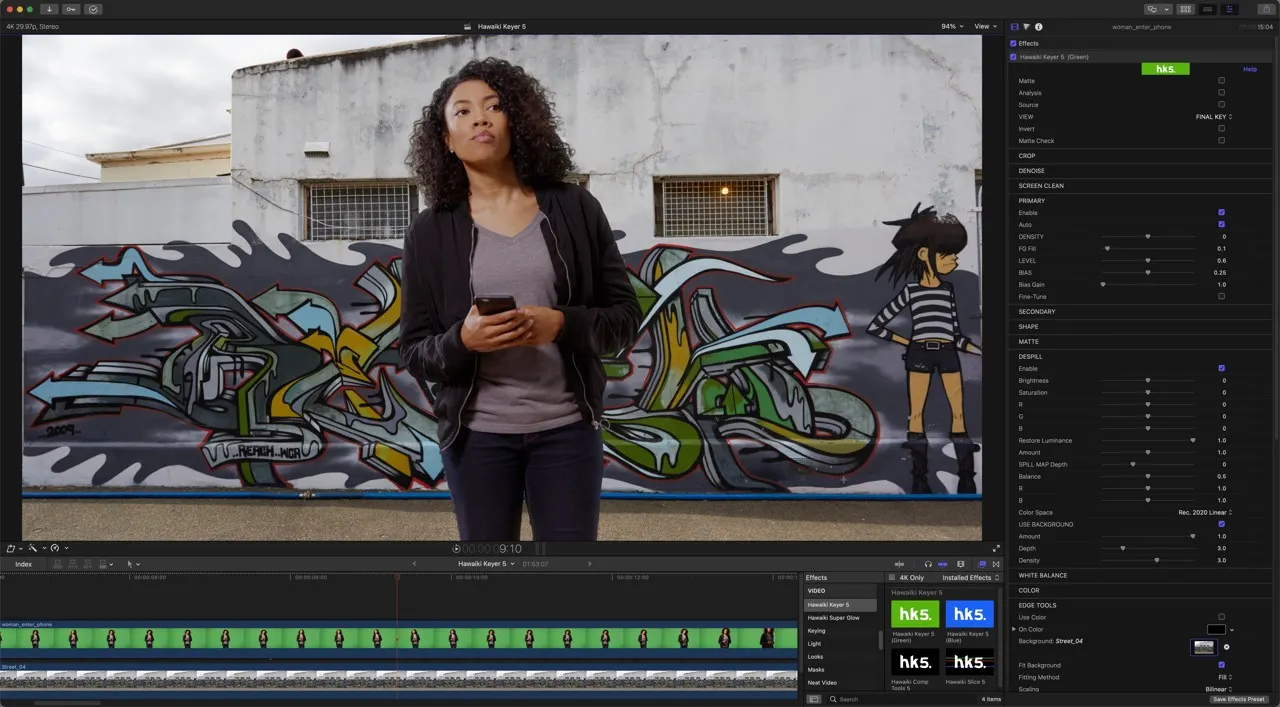Image resolution: width=1280 pixels, height=707 pixels.
Task: Open Background Tasks checkmark icon
Action: click(93, 9)
